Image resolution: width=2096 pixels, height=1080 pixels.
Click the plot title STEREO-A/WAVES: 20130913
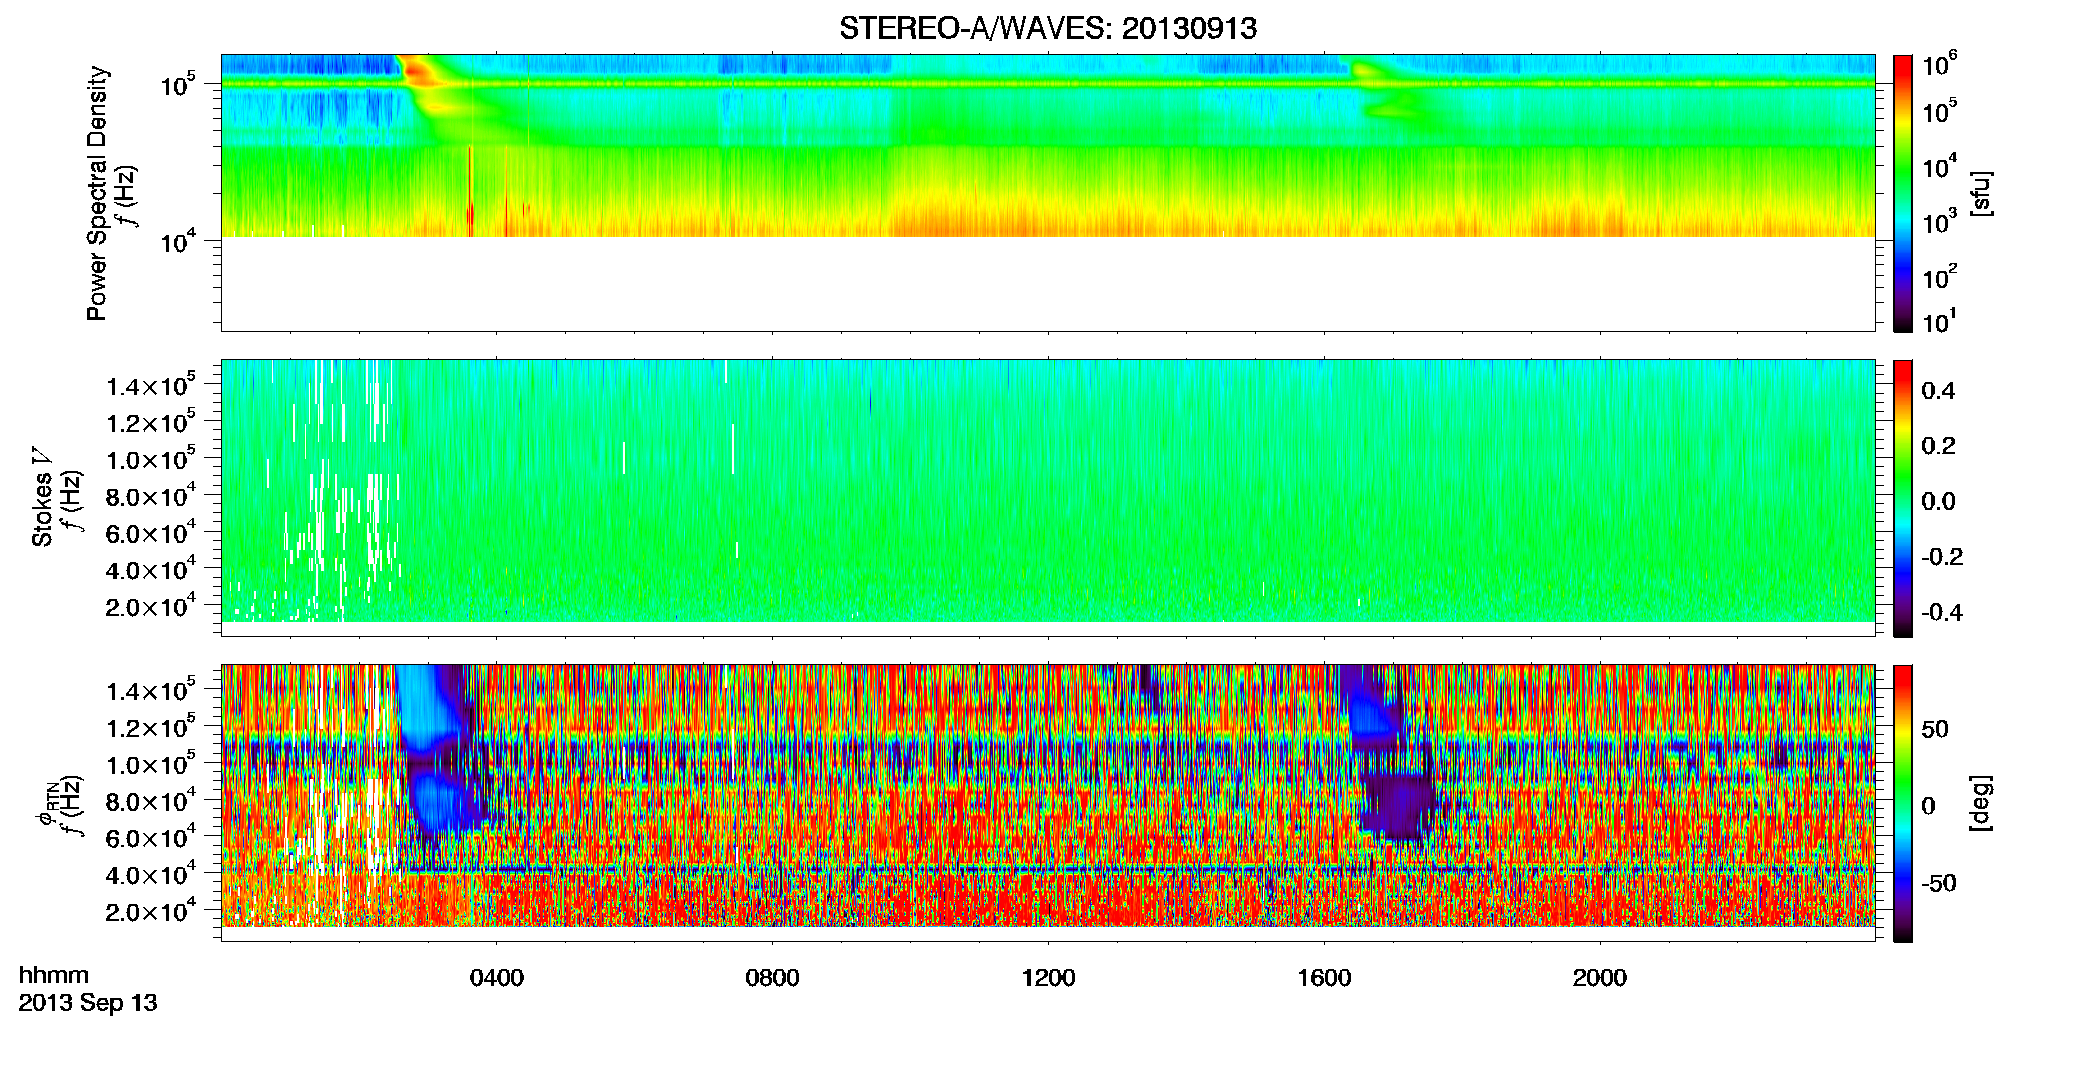click(1048, 29)
